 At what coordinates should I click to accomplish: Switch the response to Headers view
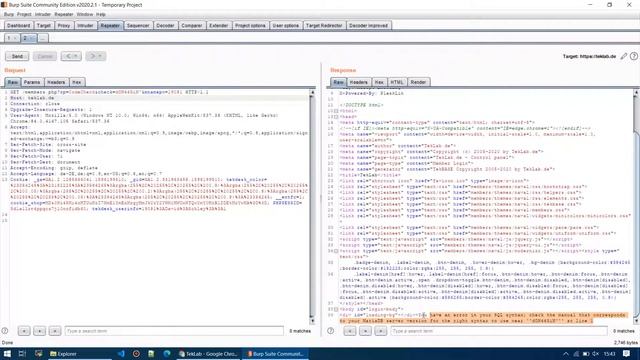coord(358,82)
